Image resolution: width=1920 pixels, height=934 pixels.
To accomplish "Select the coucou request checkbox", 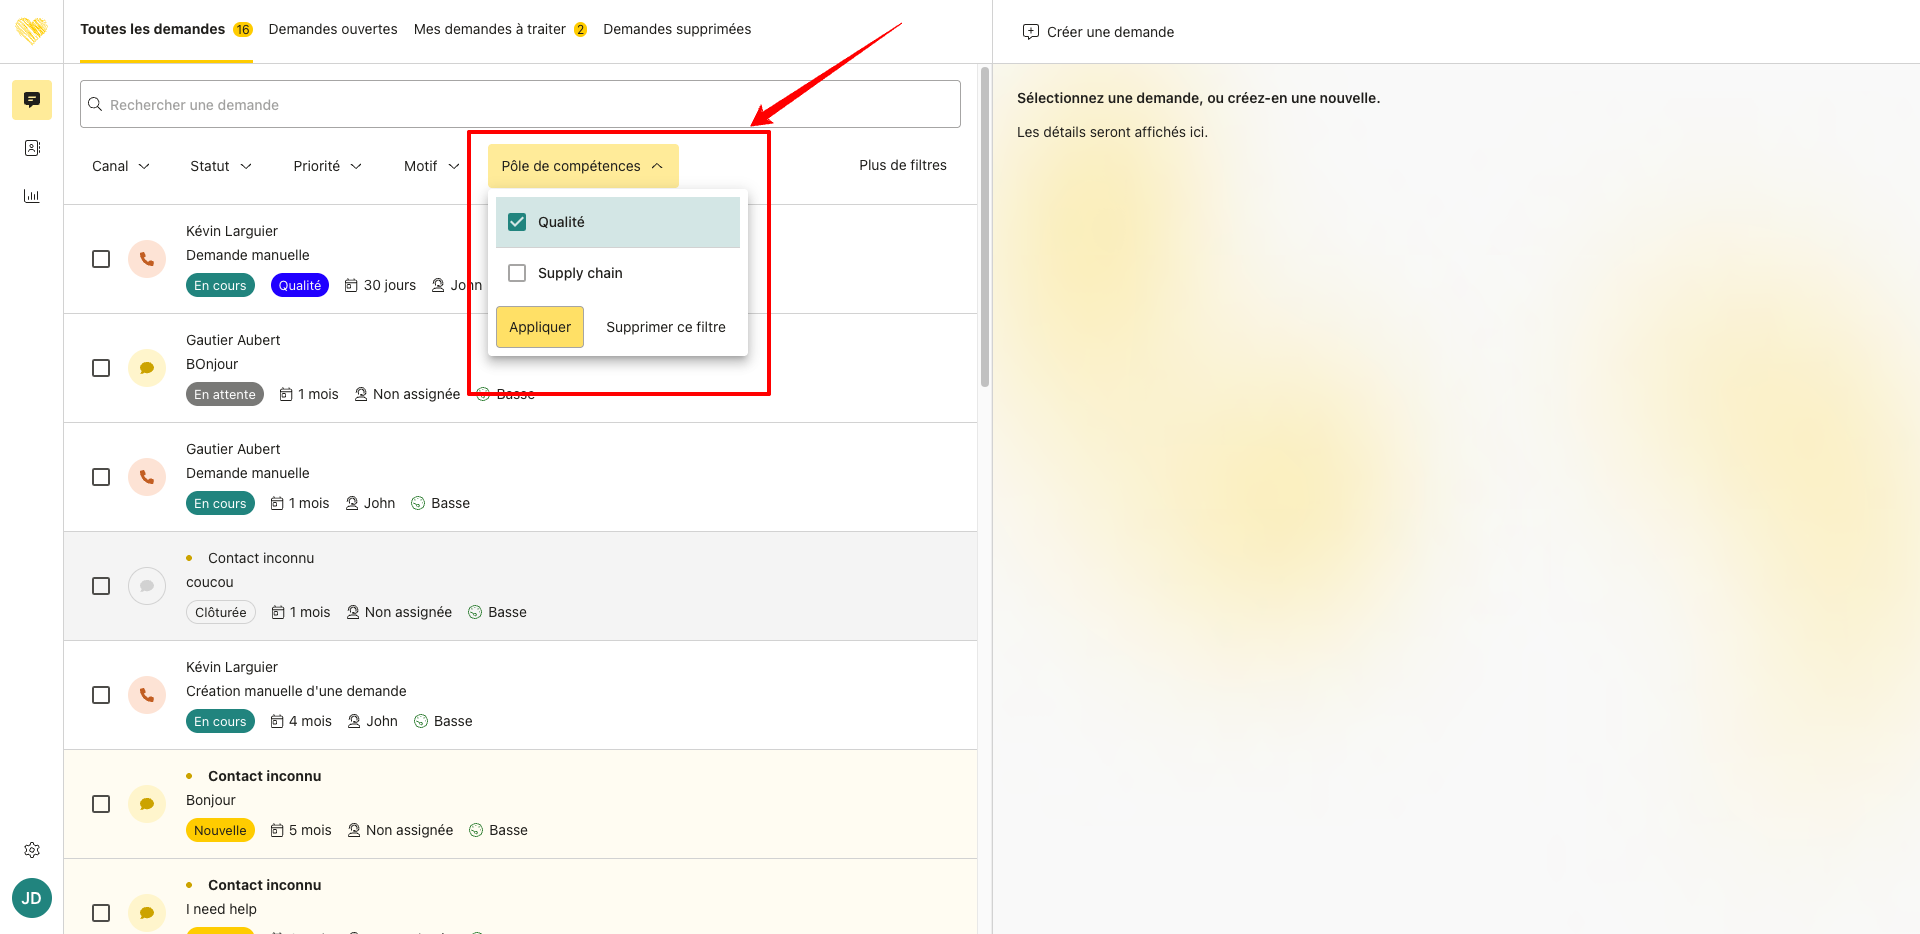I will 101,586.
